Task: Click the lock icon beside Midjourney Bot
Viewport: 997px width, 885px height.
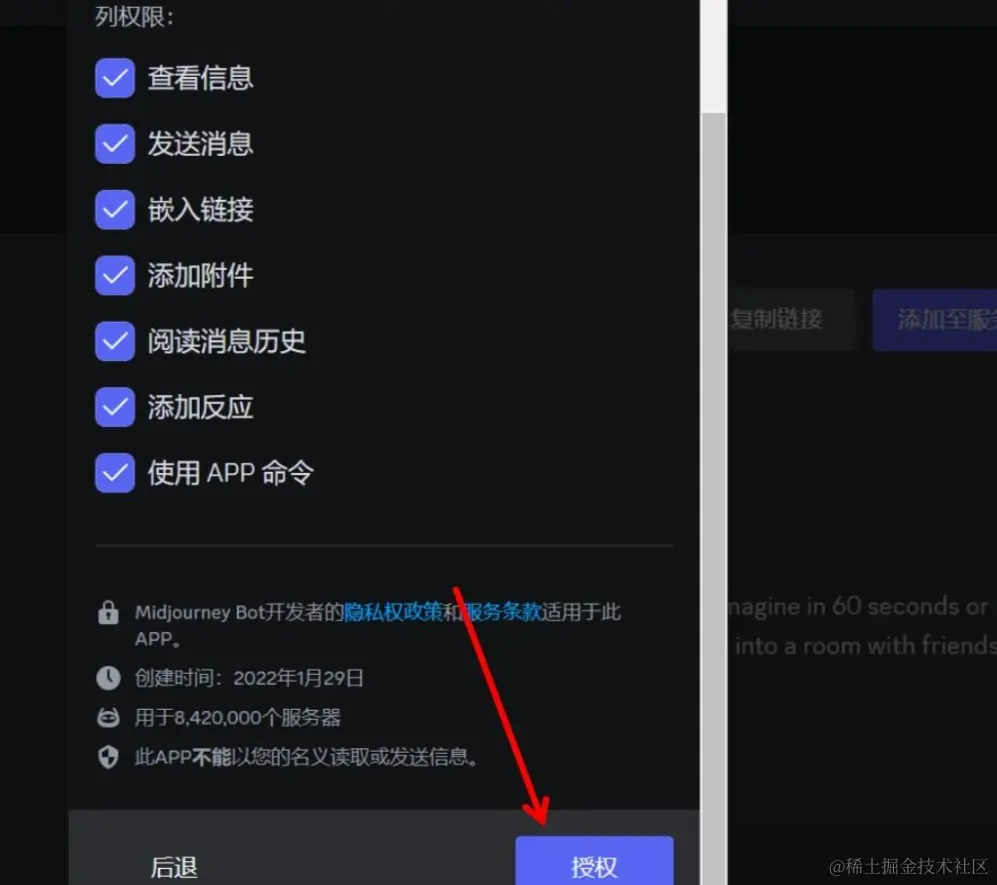Action: click(108, 612)
